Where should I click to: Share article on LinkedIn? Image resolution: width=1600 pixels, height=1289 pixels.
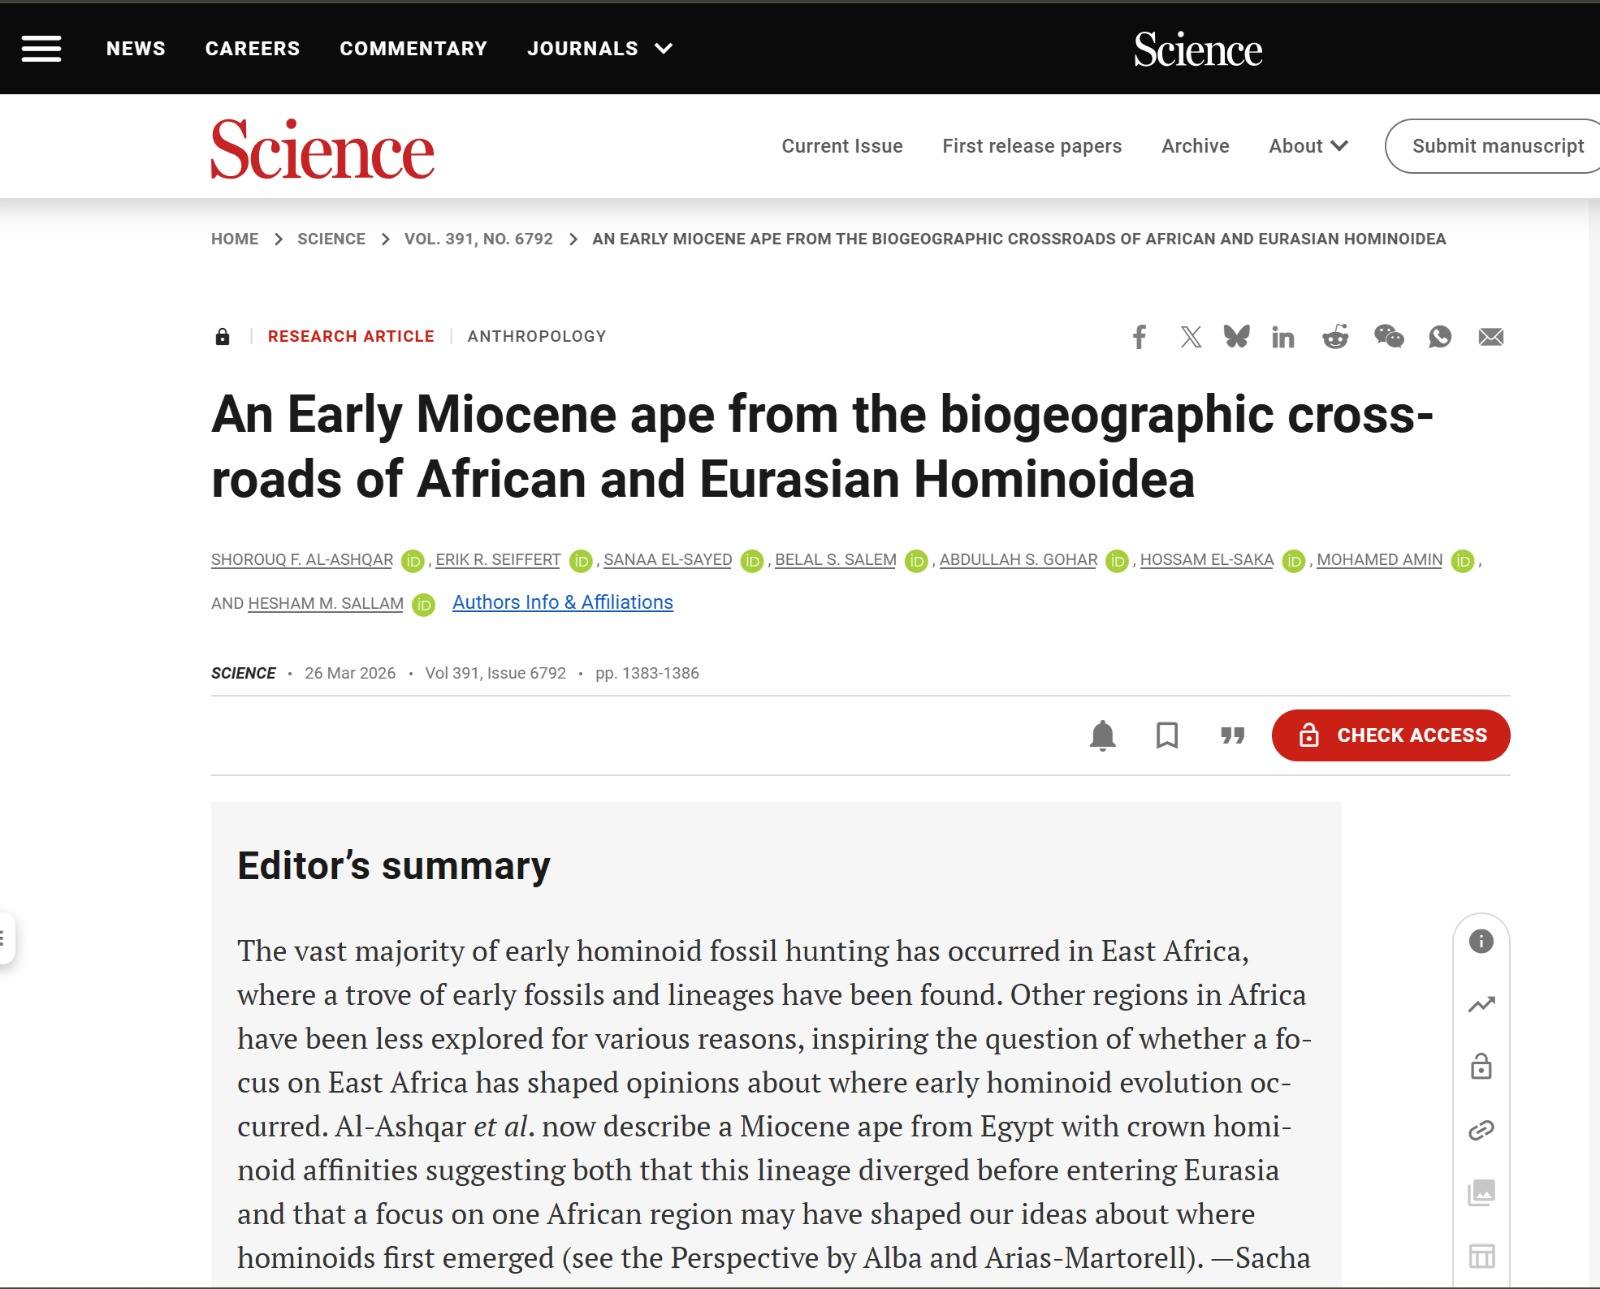(x=1283, y=337)
